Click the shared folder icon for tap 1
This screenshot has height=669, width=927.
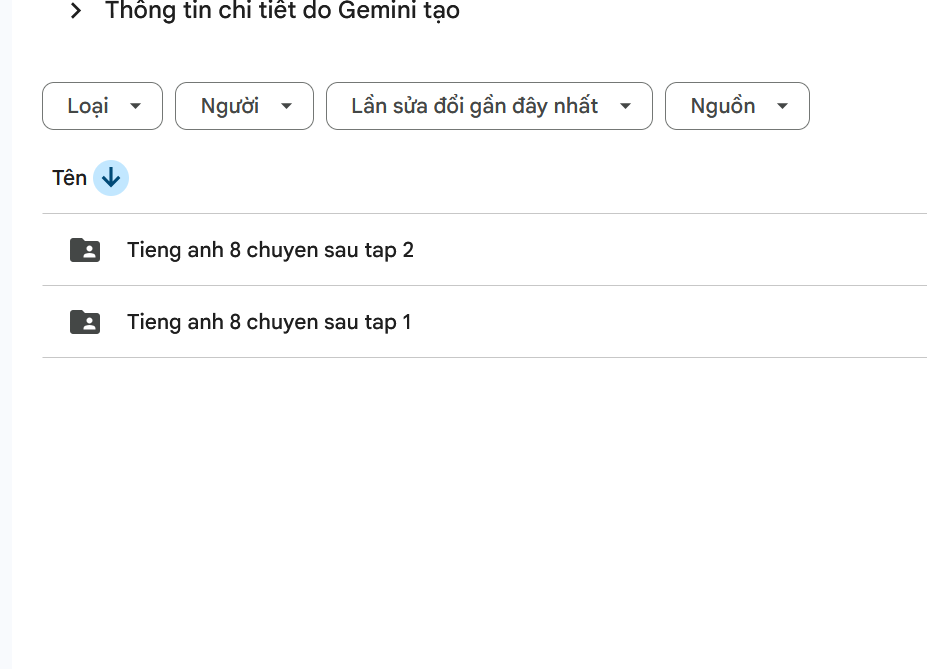[x=85, y=322]
